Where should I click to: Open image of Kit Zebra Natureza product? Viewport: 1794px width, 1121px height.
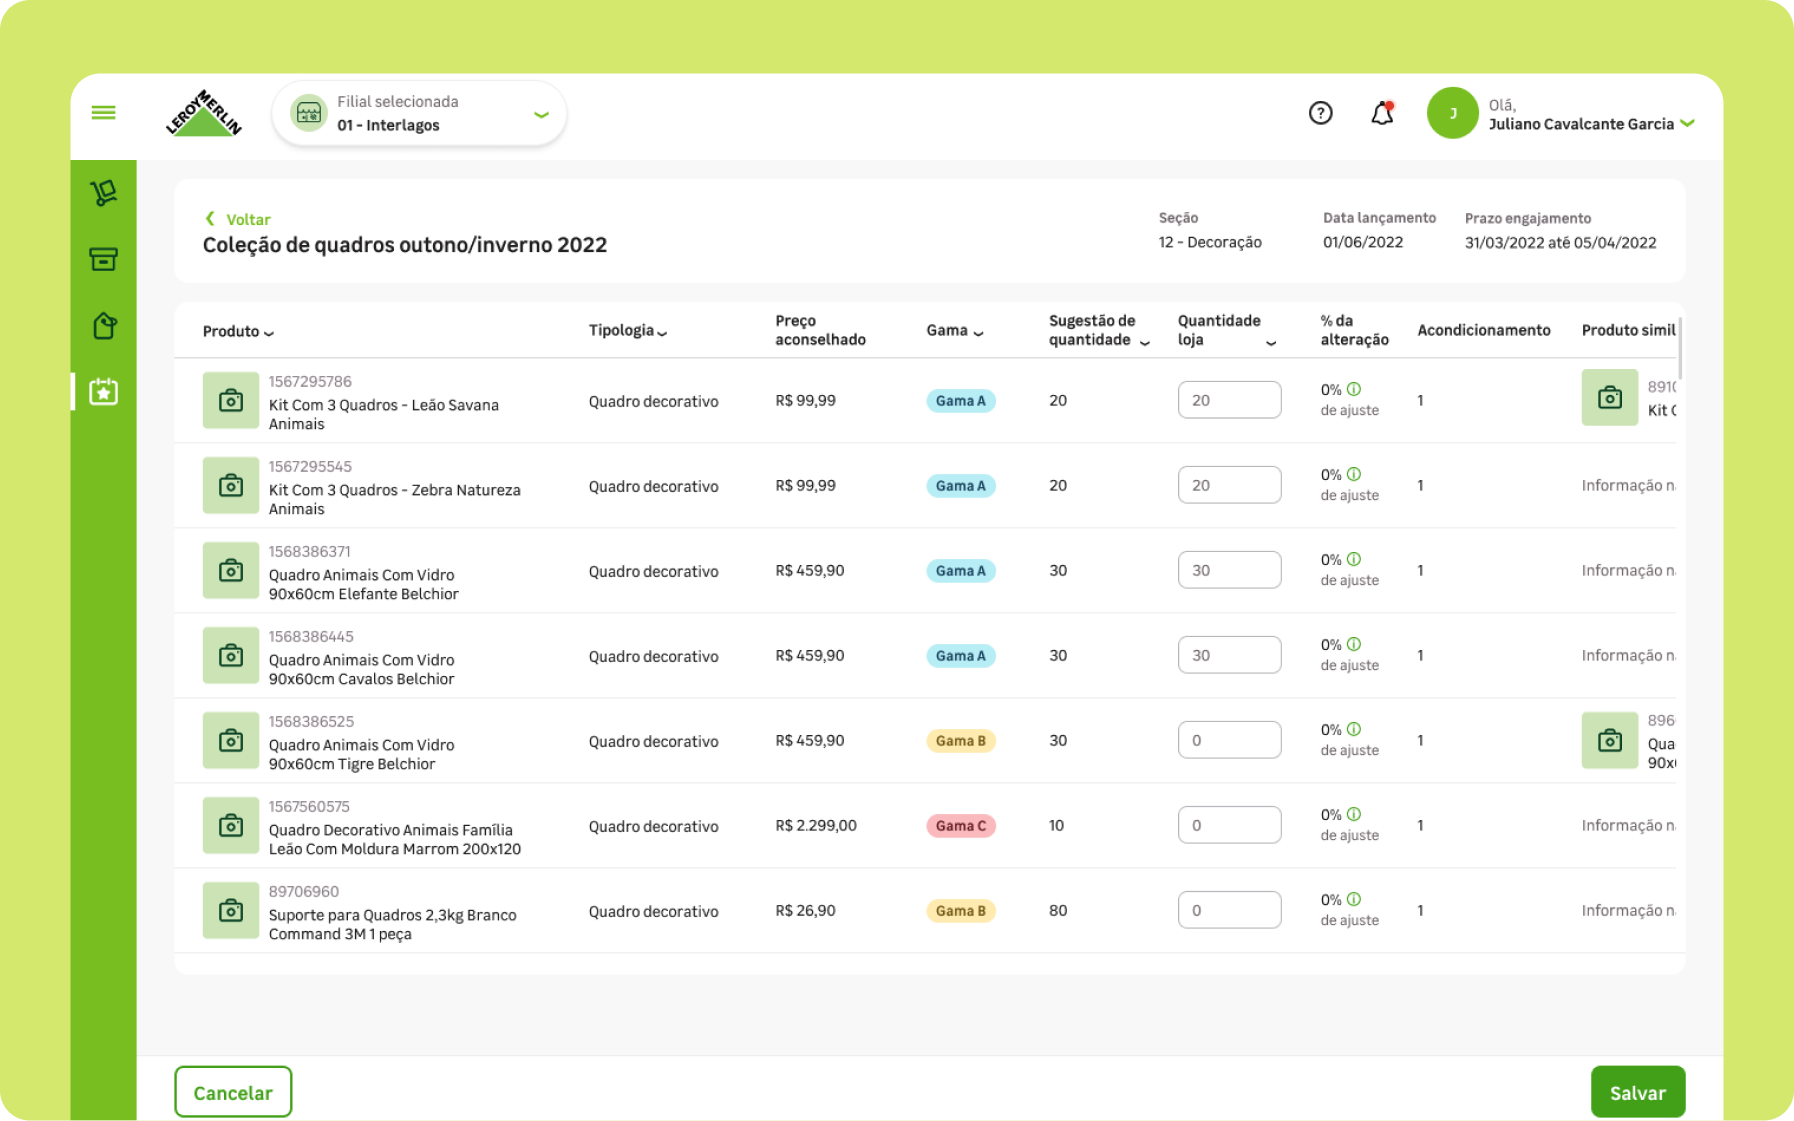click(231, 485)
